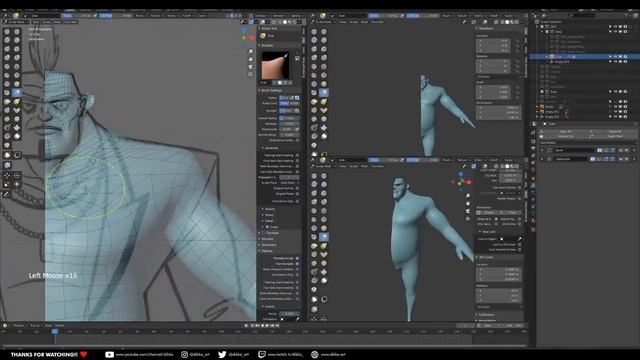Screen dimensions: 640x360
Task: Click the zoom magnifier in bottom-right viewport
Action: point(468,196)
